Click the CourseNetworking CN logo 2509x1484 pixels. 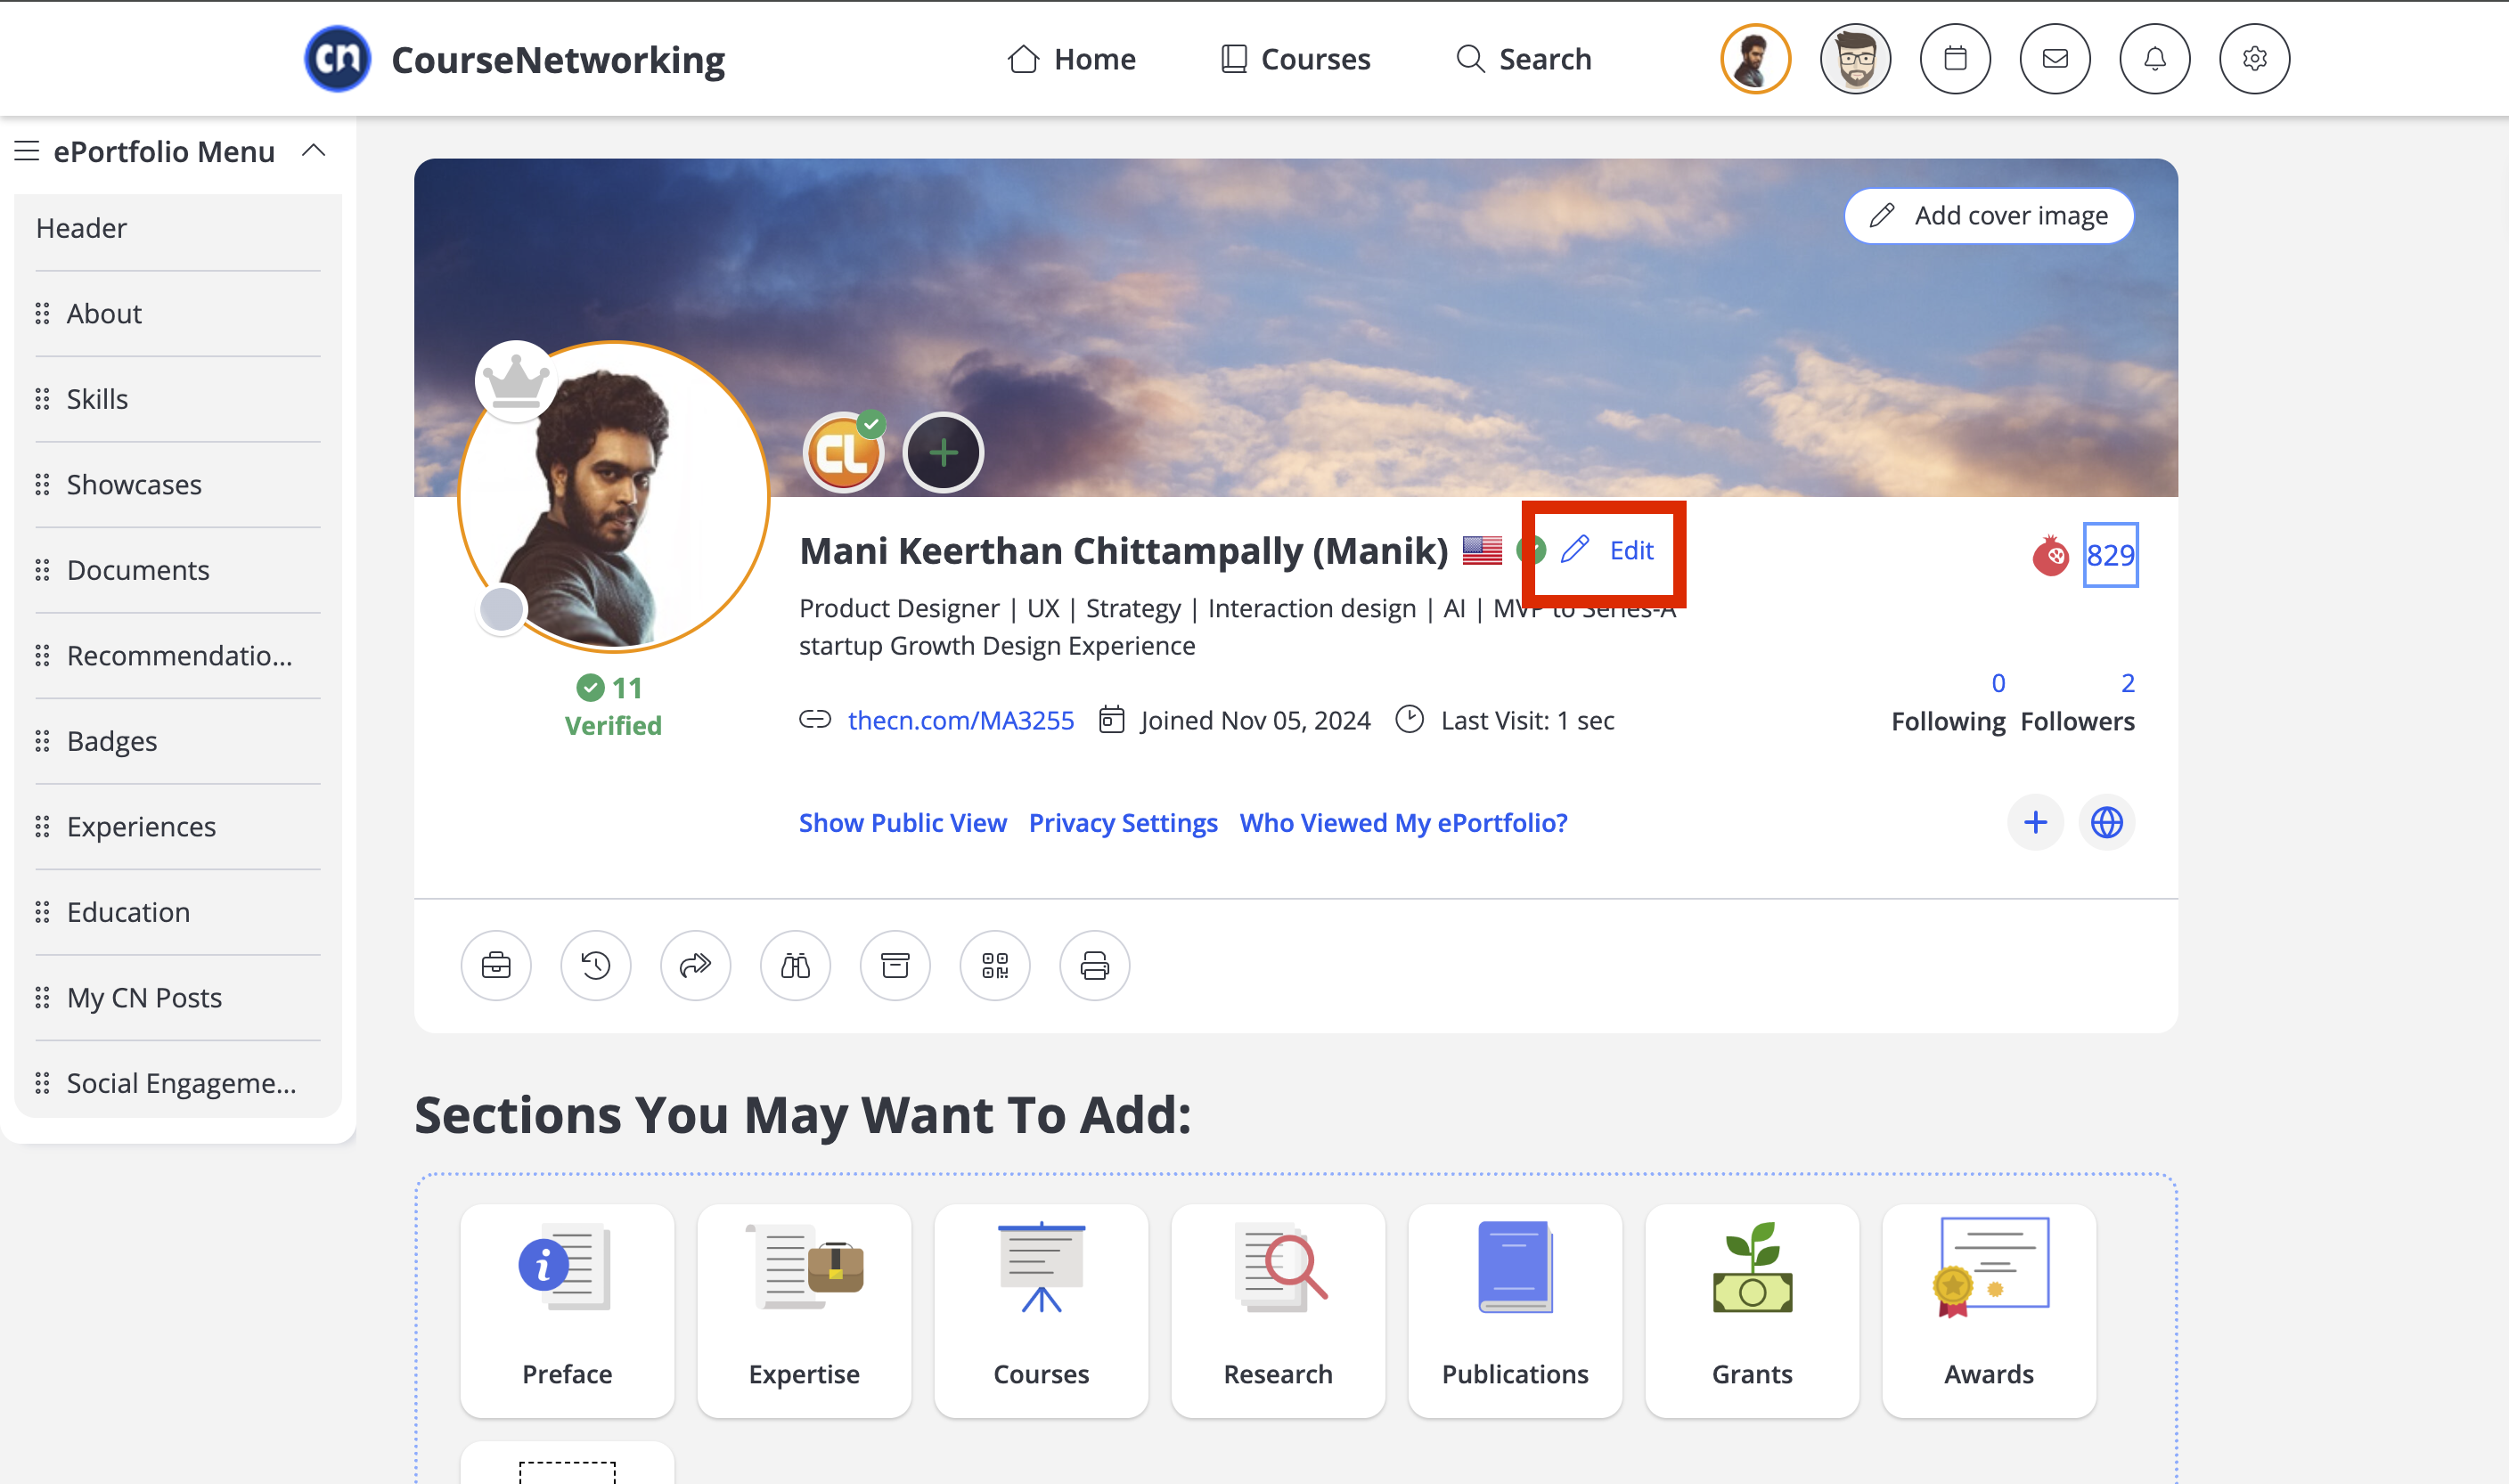[337, 59]
